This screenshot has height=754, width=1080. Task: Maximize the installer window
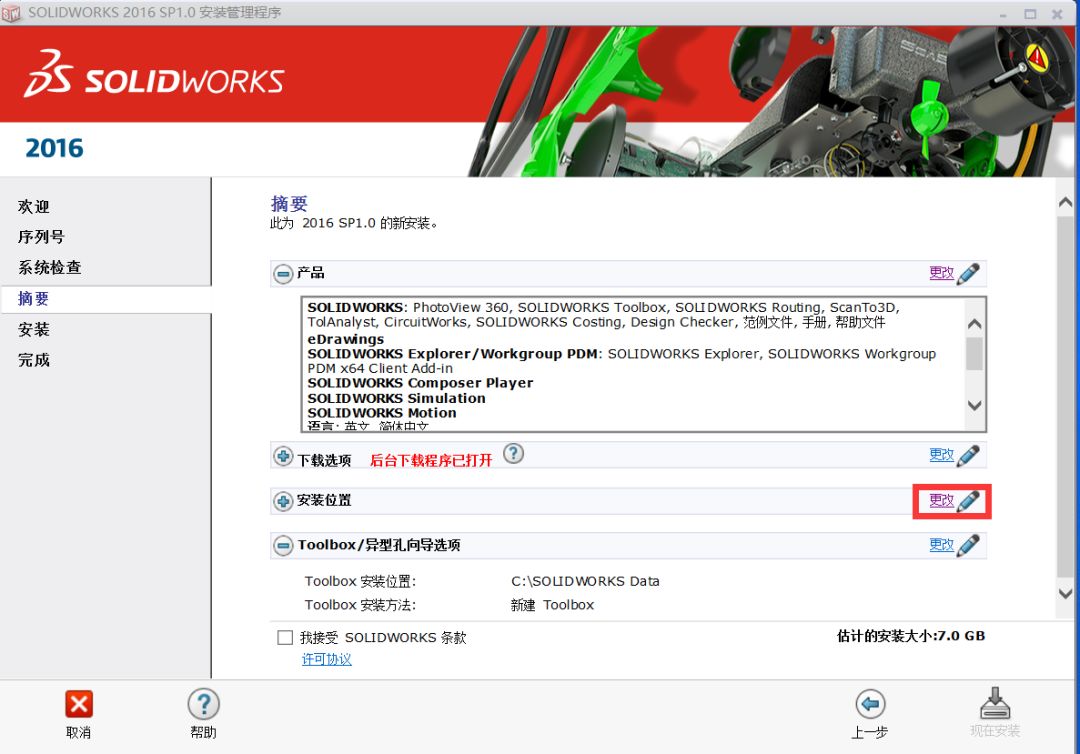pos(1030,14)
